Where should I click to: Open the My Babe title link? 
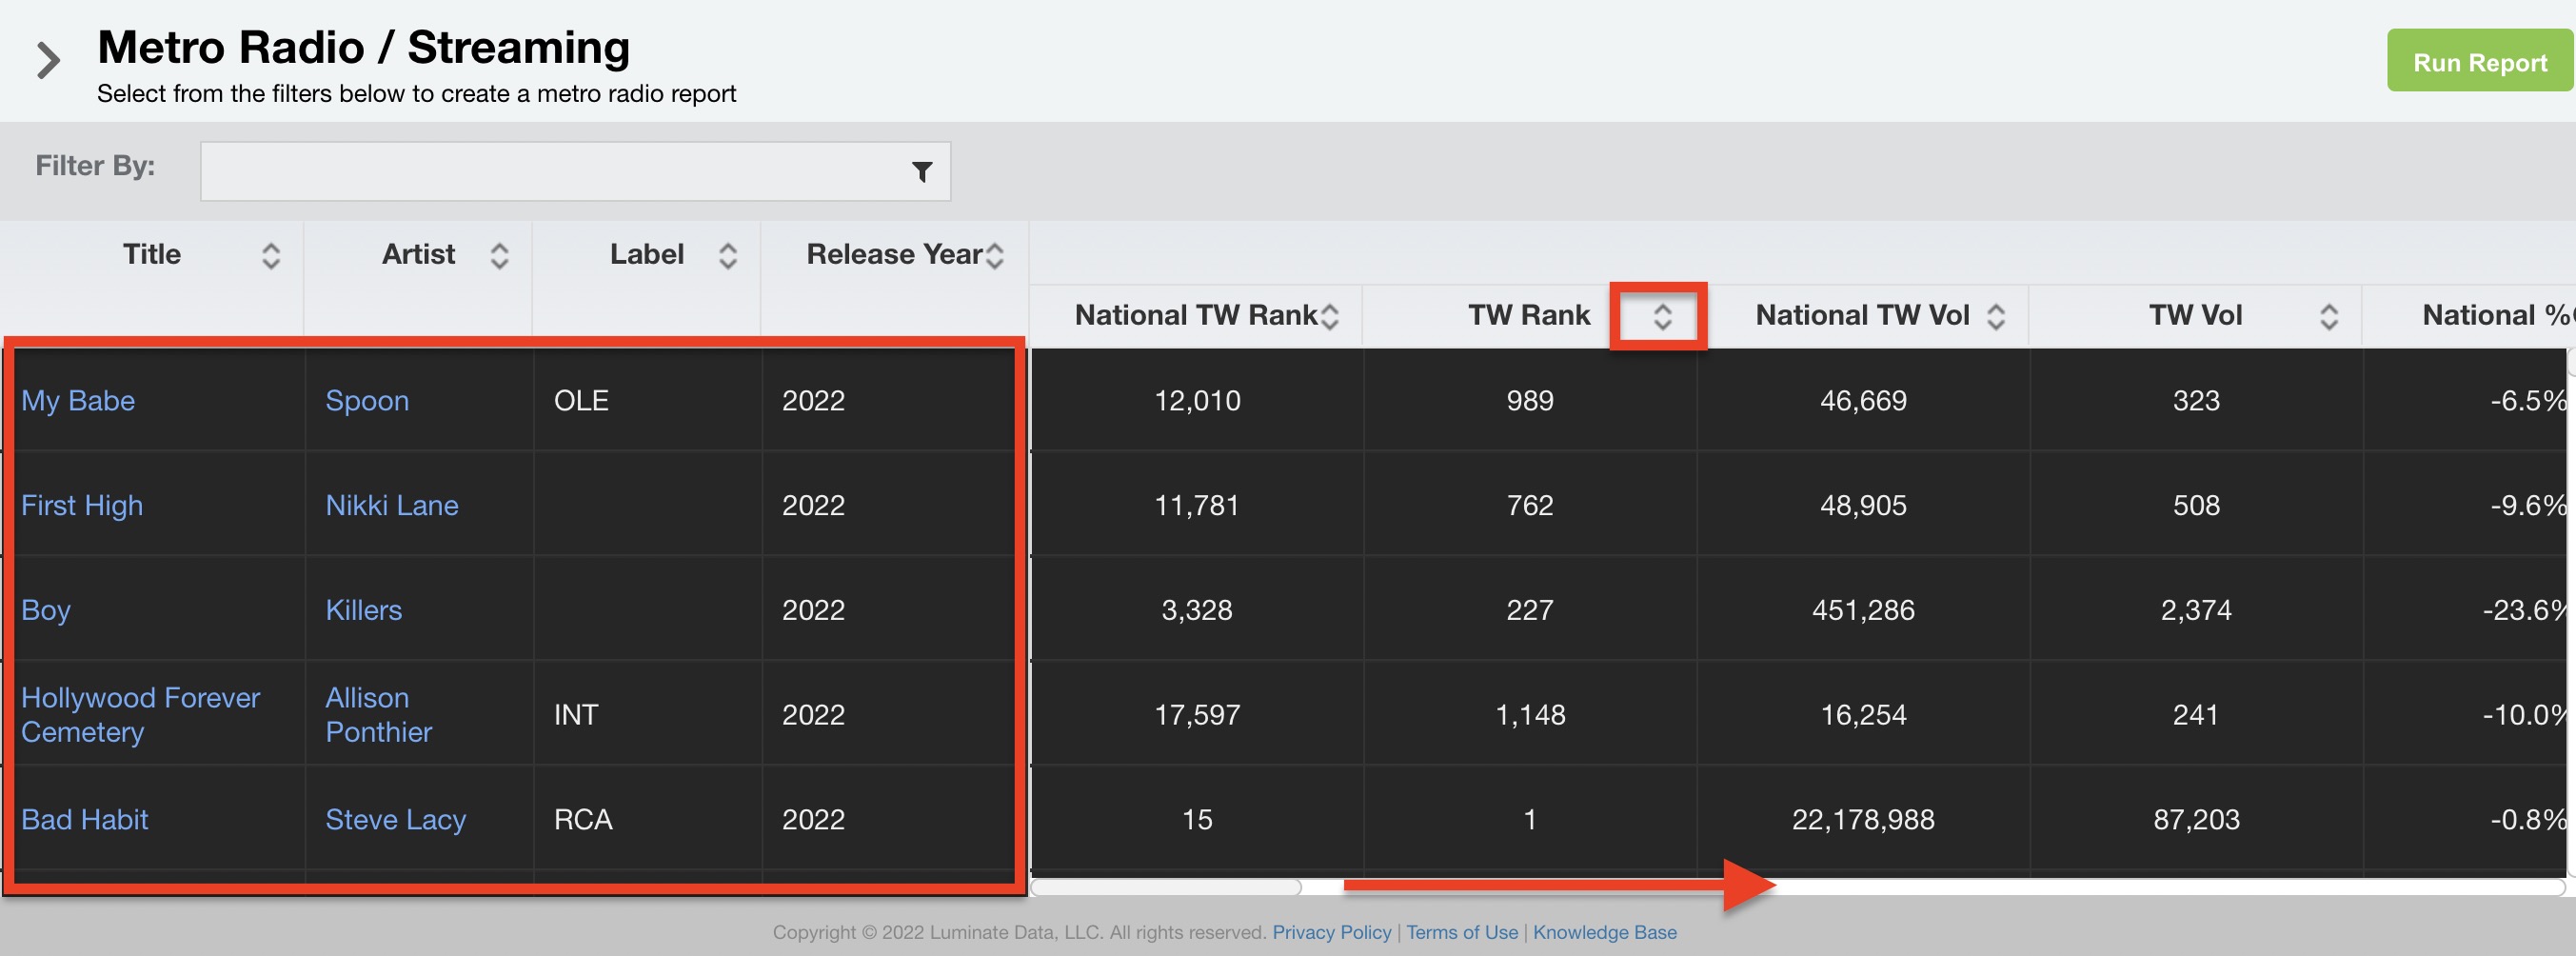click(78, 400)
